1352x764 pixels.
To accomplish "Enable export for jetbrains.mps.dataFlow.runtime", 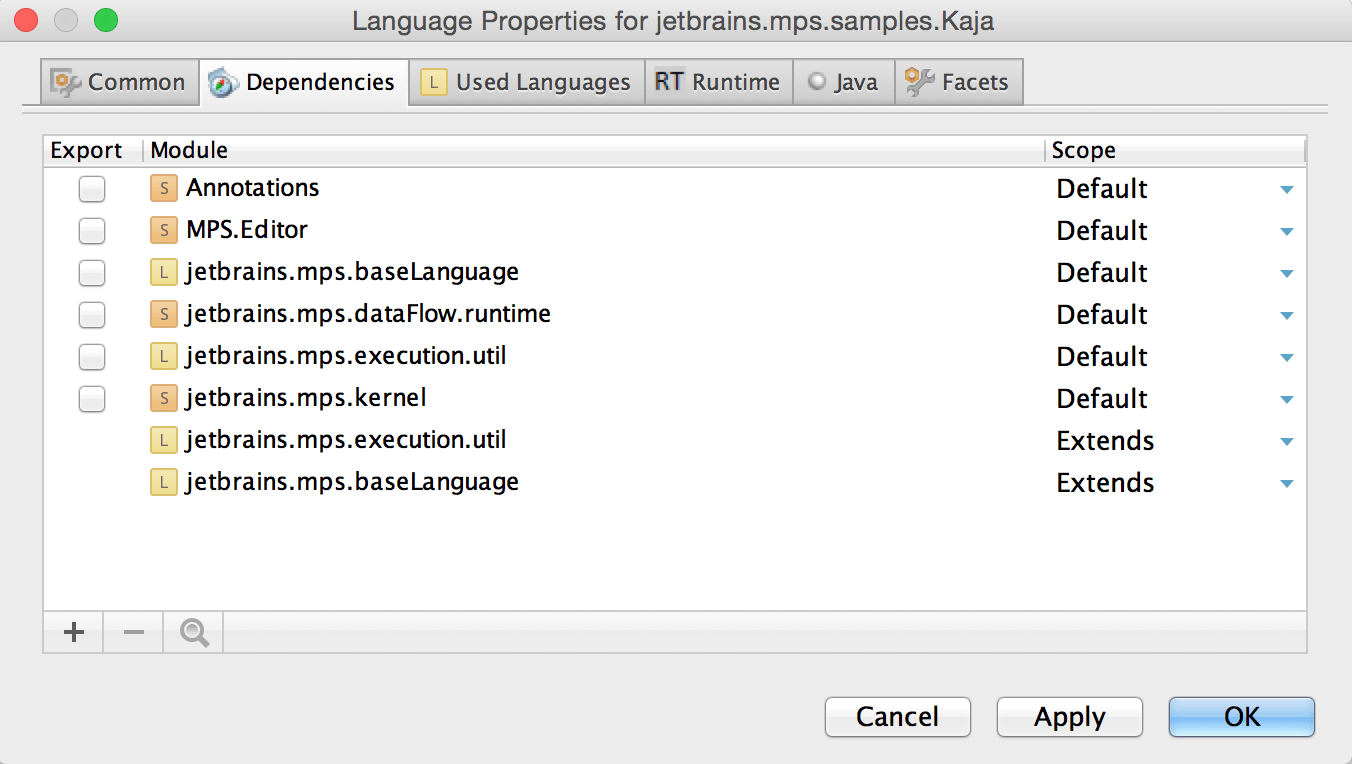I will [x=91, y=314].
